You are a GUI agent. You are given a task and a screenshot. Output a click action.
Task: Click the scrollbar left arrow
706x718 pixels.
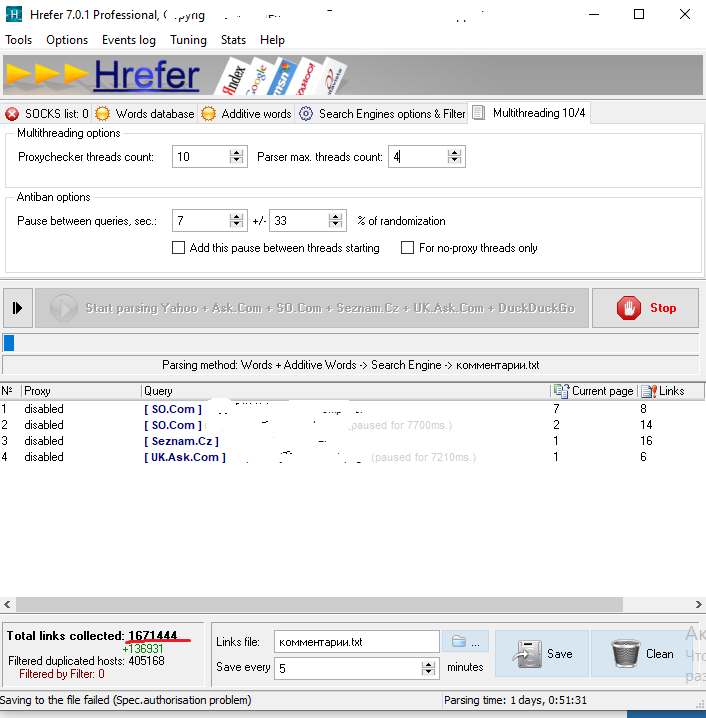click(x=7, y=604)
